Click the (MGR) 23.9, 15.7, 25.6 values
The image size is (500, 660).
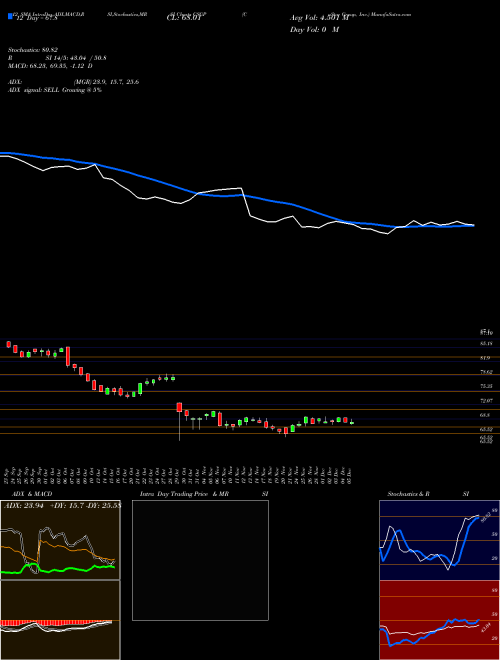pos(106,82)
